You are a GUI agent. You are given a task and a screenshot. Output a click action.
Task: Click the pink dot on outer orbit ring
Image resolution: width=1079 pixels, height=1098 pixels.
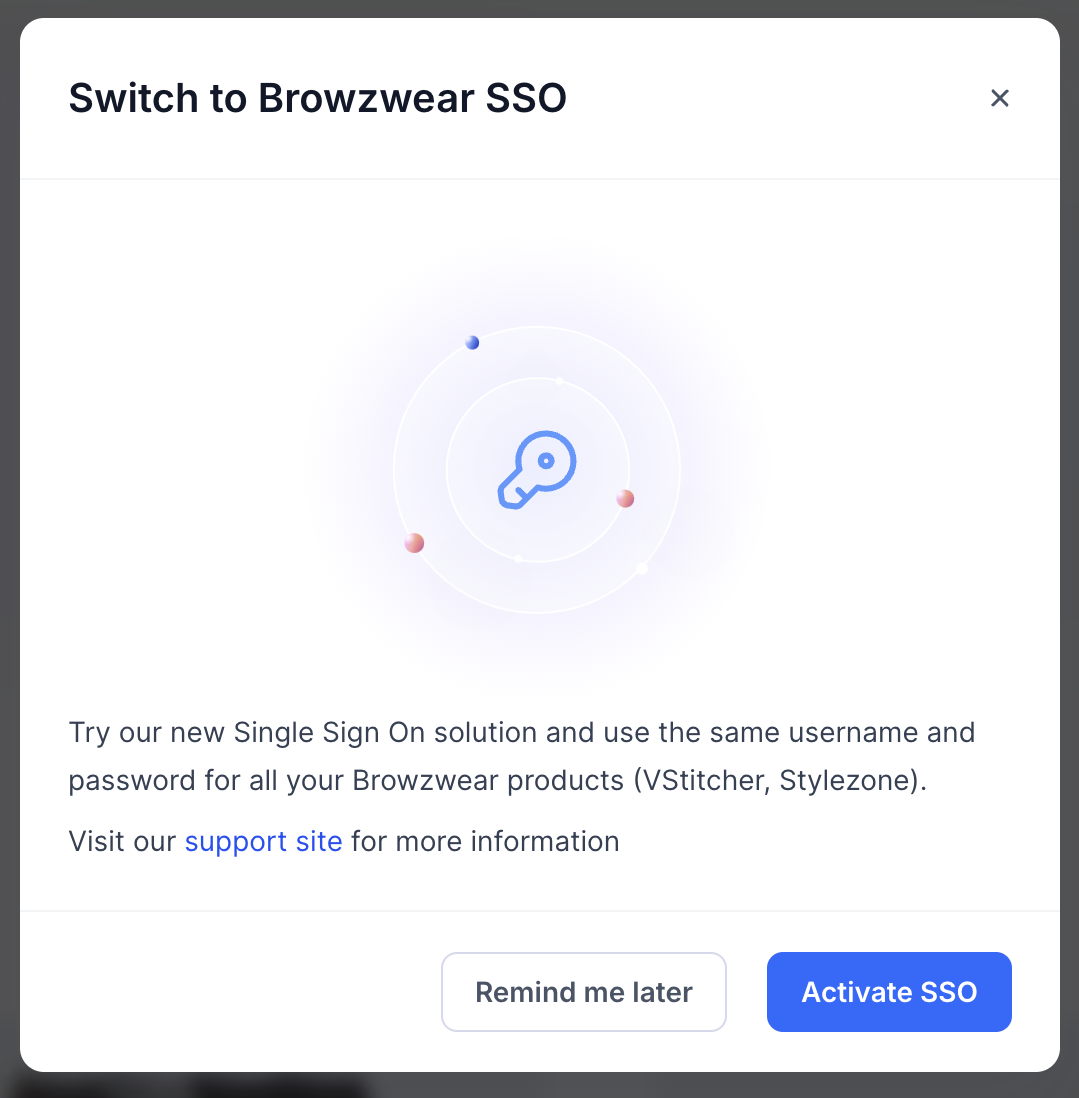[x=414, y=543]
